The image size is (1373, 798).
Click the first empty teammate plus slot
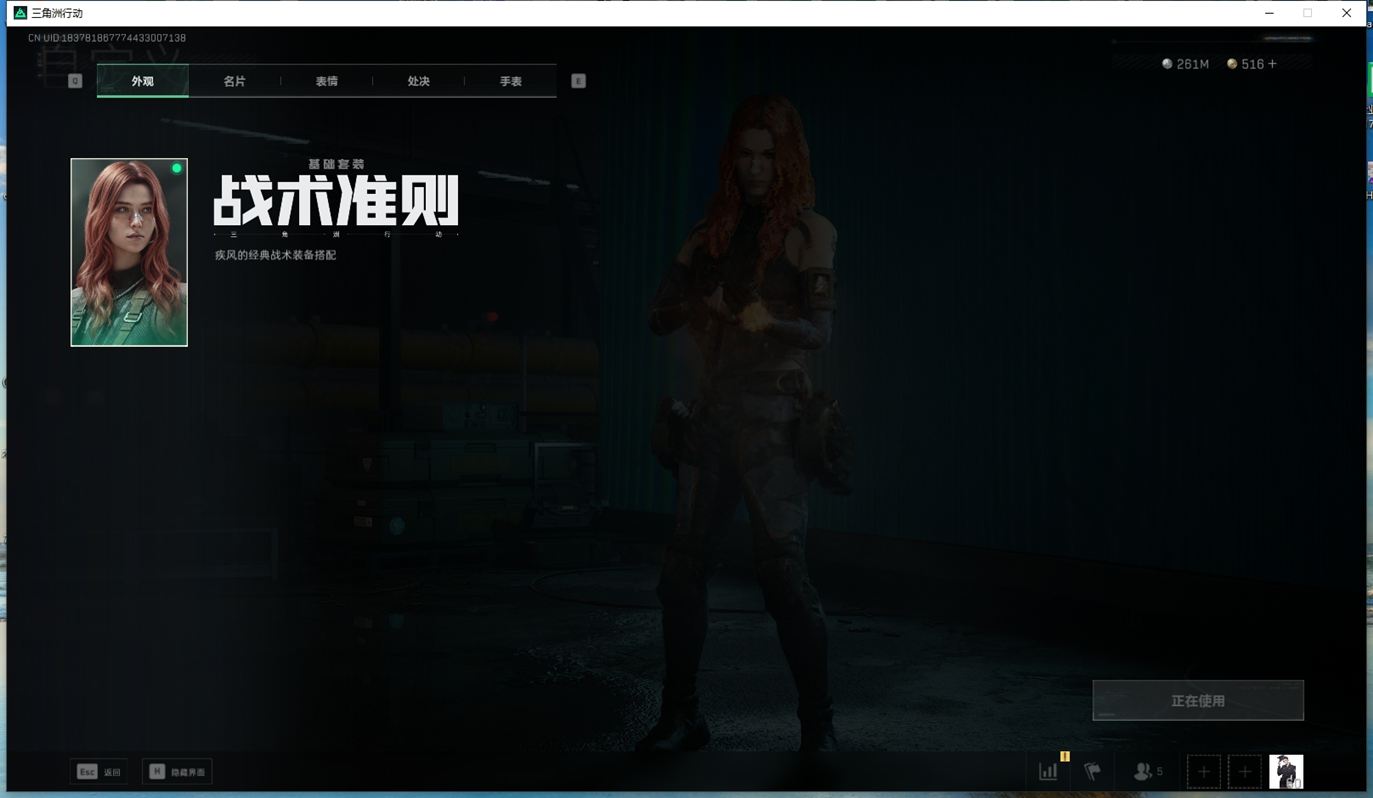[1203, 772]
